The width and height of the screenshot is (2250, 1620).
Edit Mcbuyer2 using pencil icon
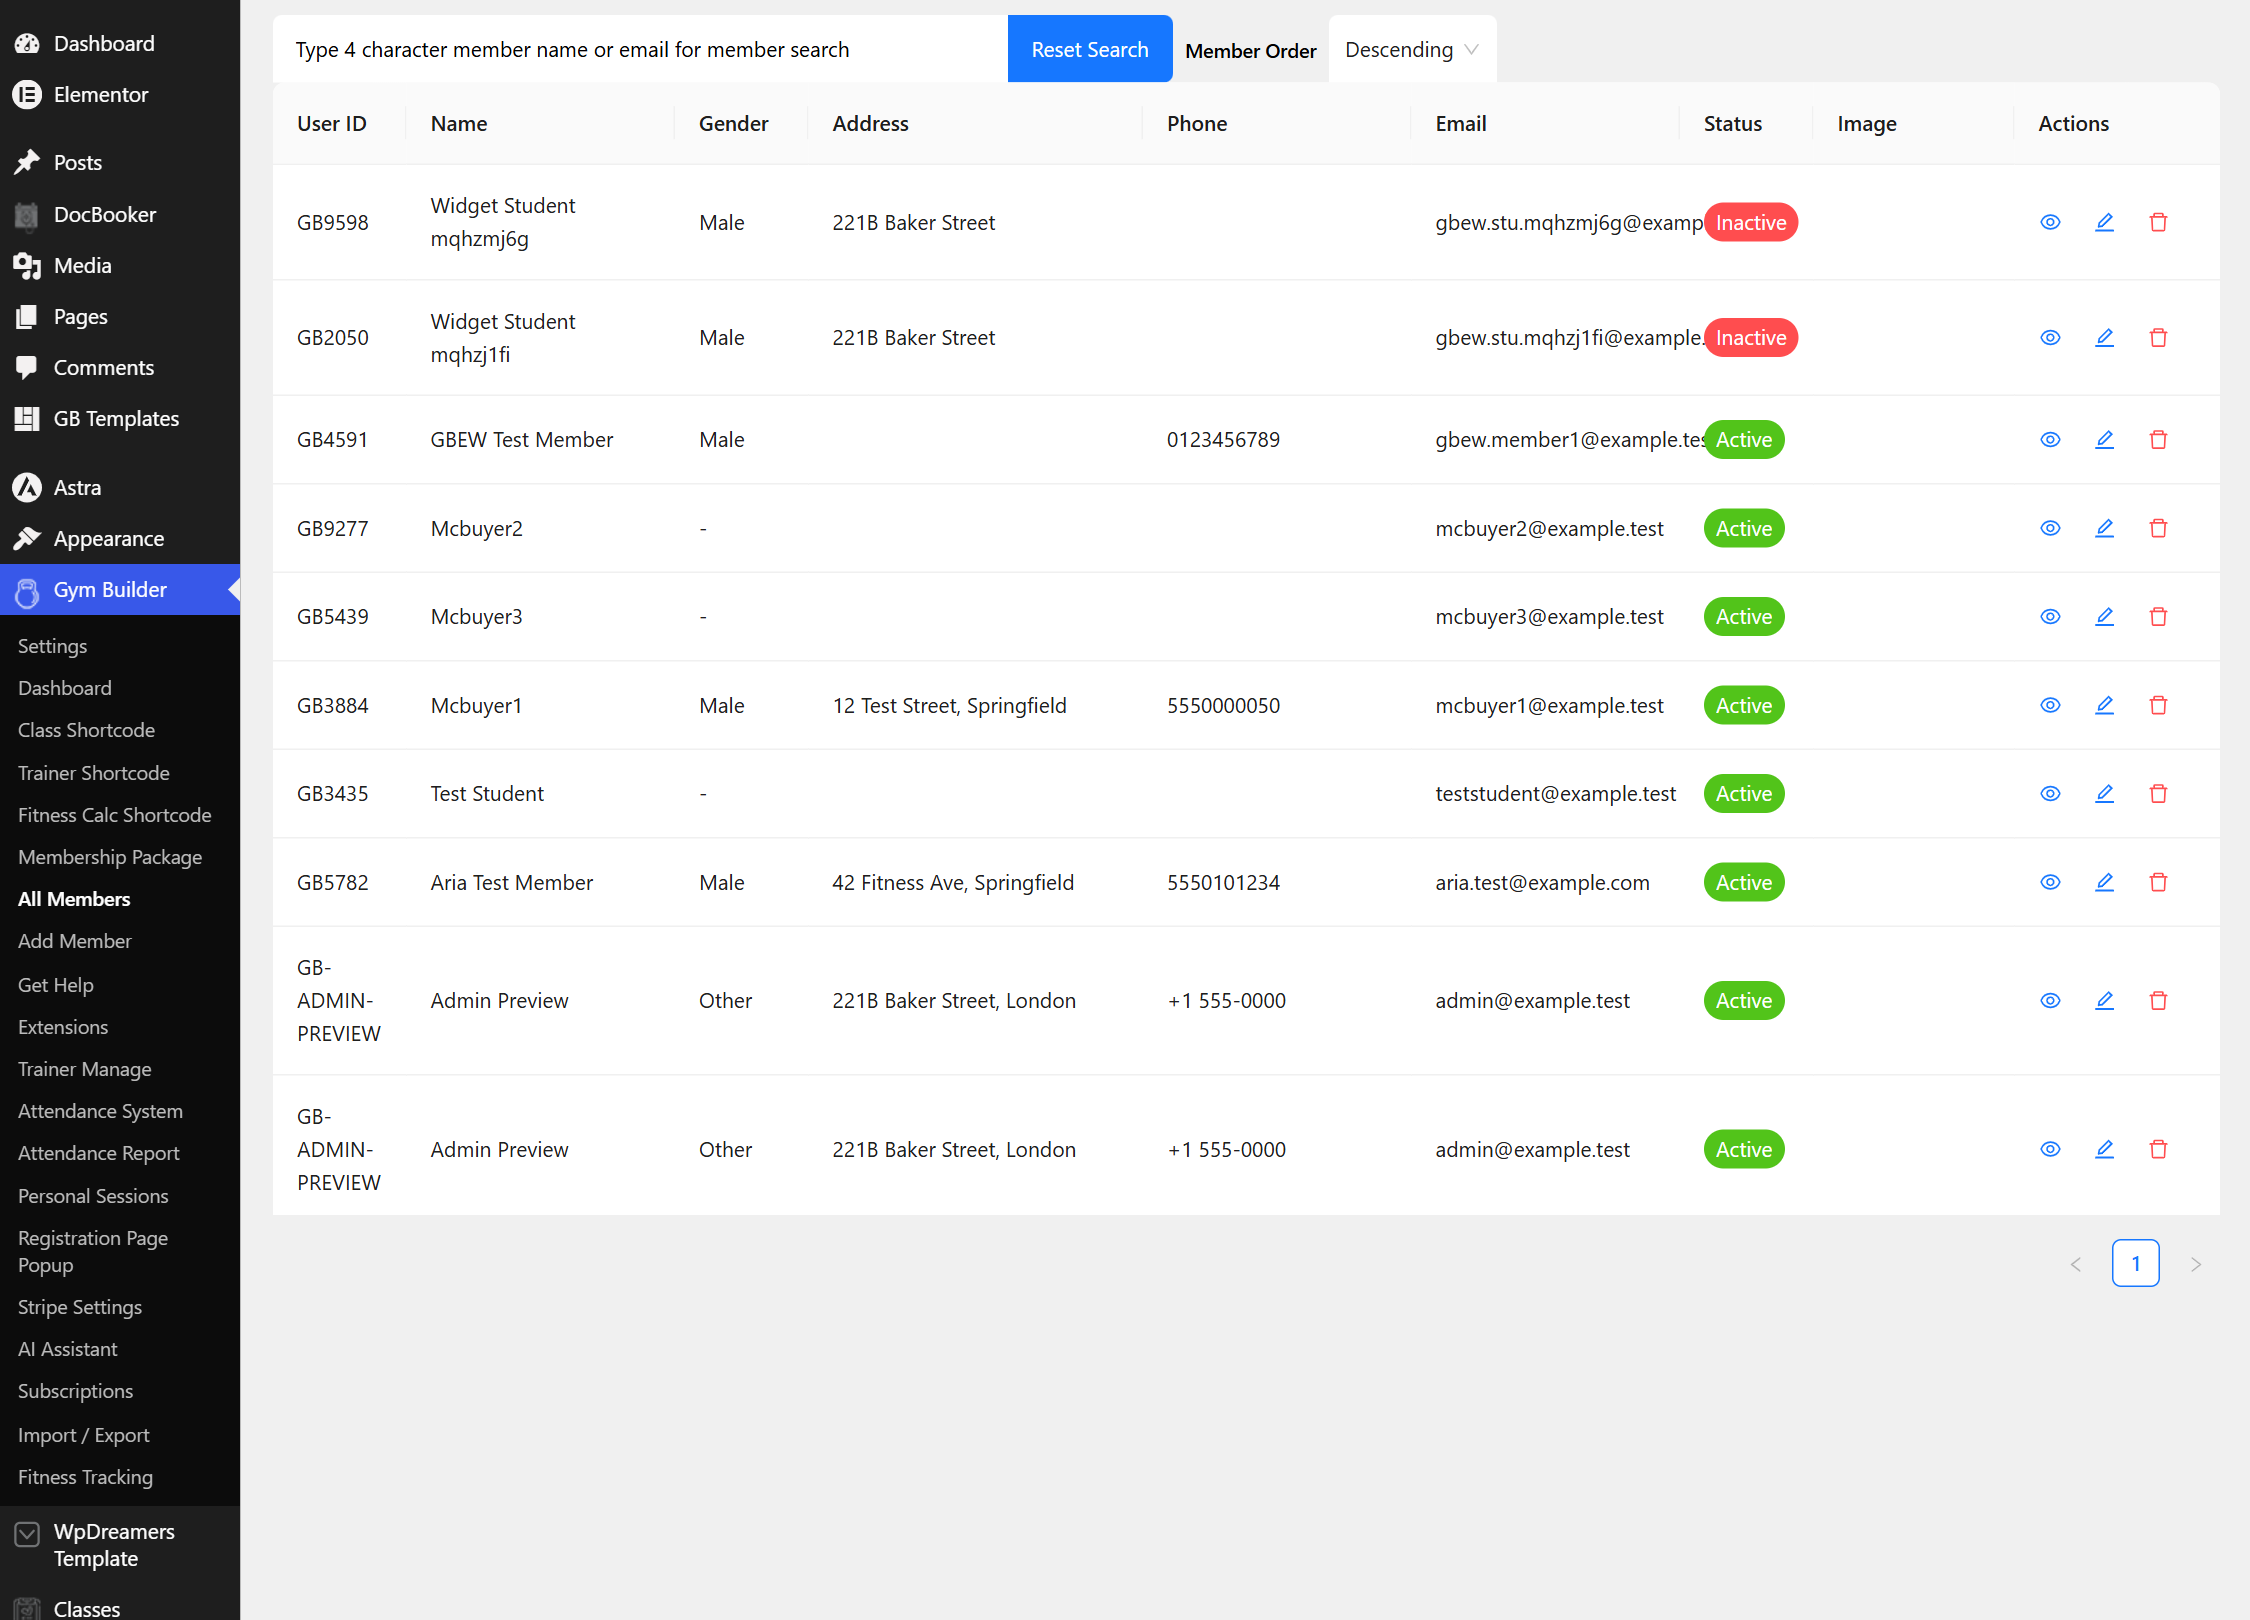pyautogui.click(x=2104, y=528)
